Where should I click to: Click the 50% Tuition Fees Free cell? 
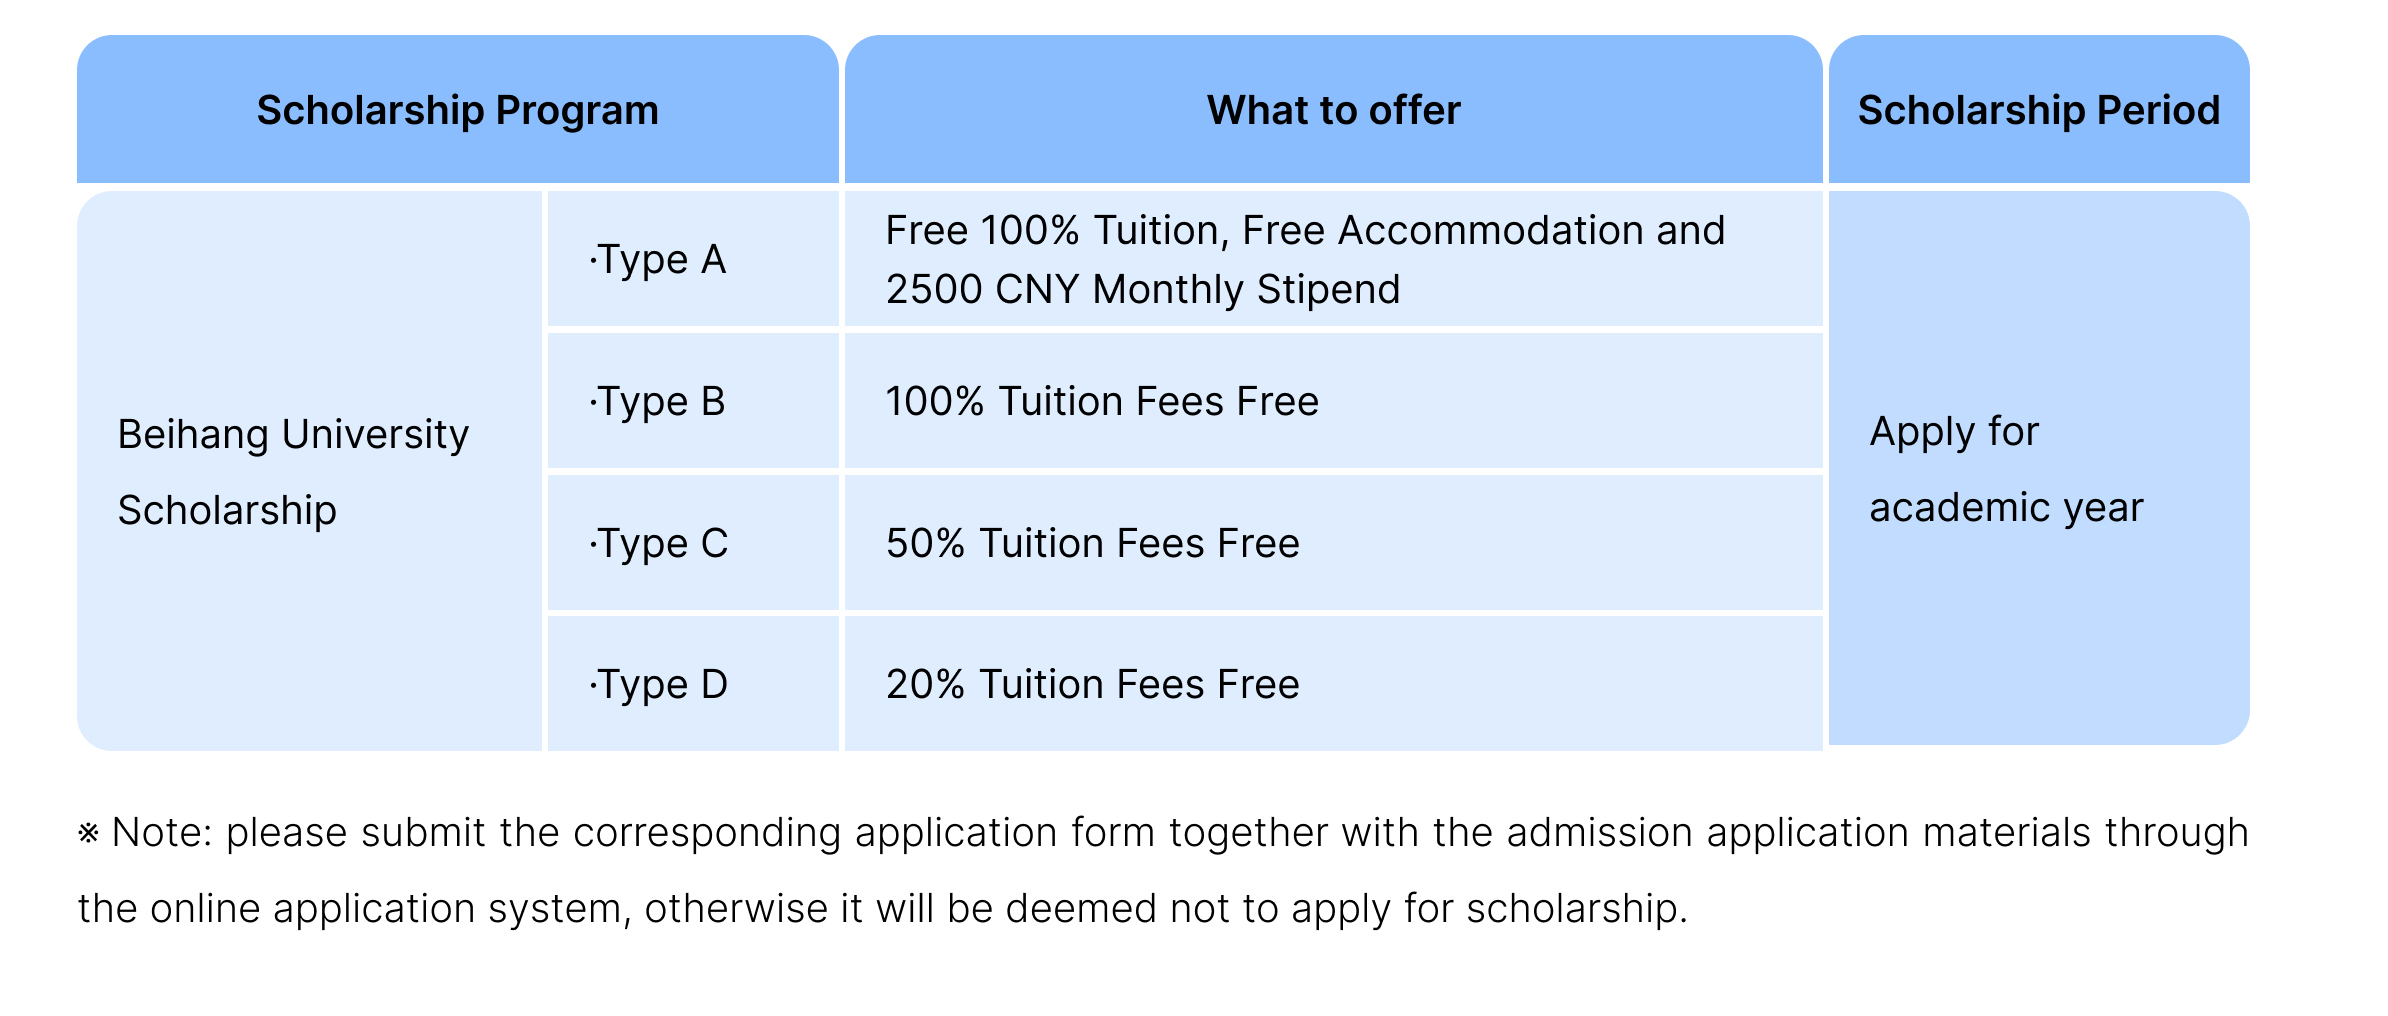(1092, 544)
